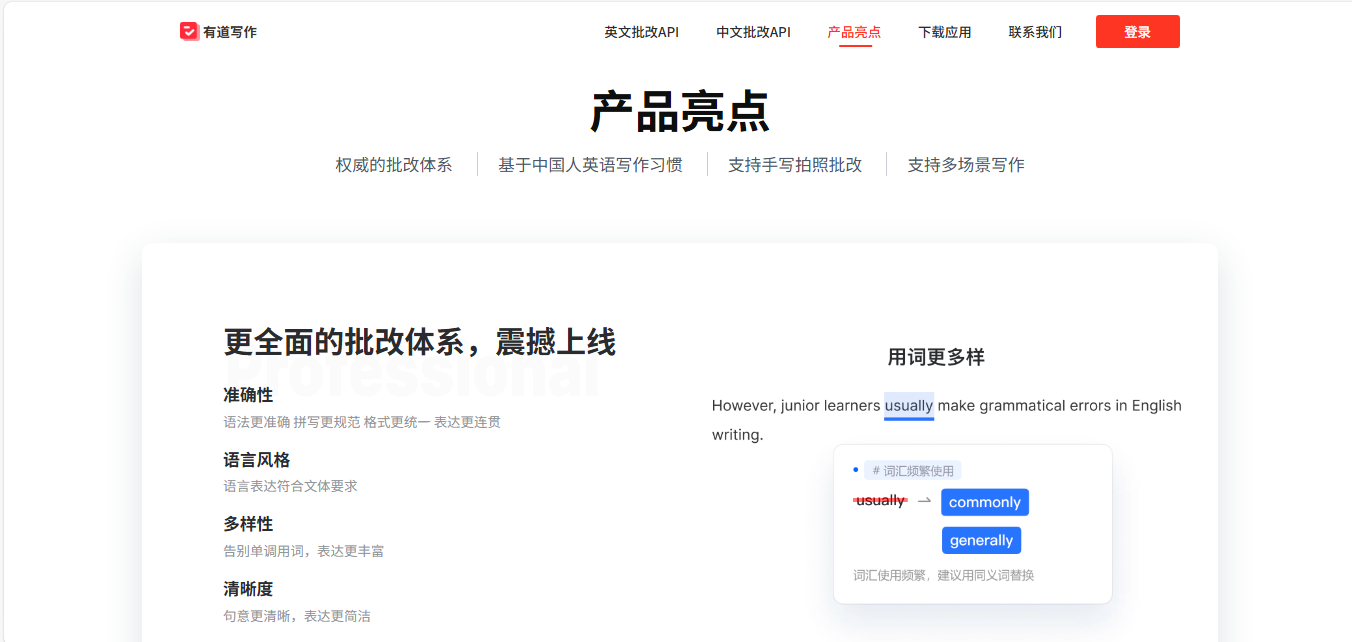Go to 下载应用 page
Image resolution: width=1352 pixels, height=642 pixels.
click(944, 32)
